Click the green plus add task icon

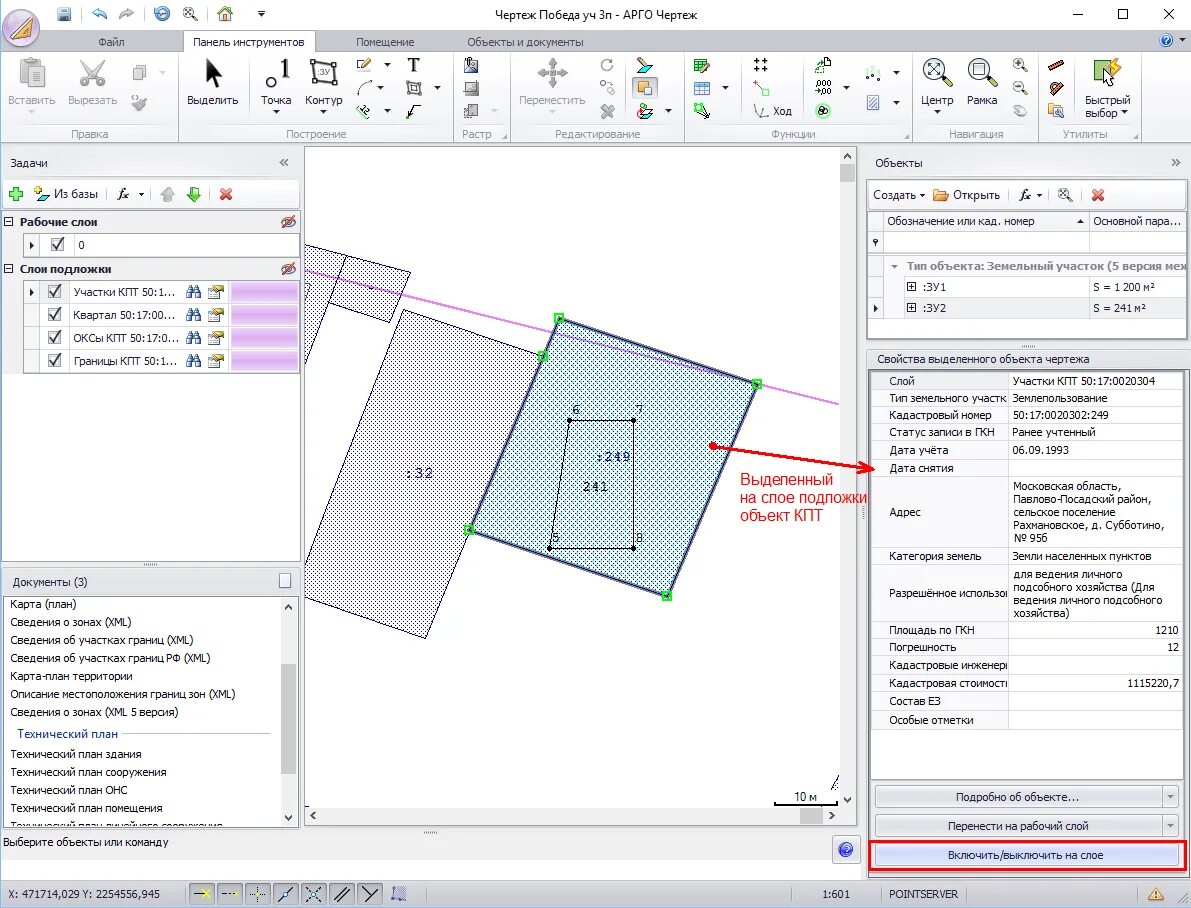pos(15,195)
